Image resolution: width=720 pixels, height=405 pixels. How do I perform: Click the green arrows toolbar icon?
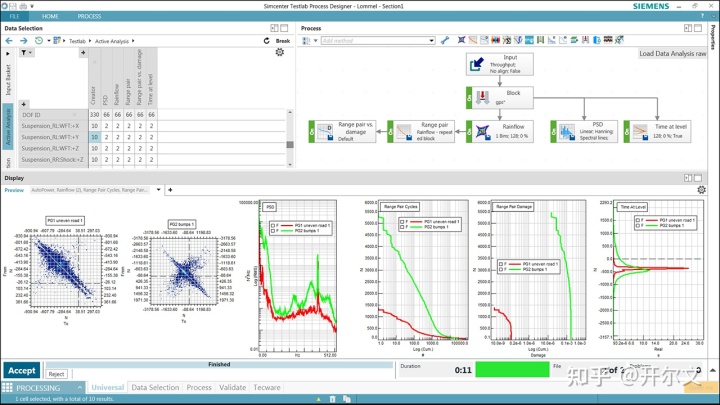(x=574, y=40)
